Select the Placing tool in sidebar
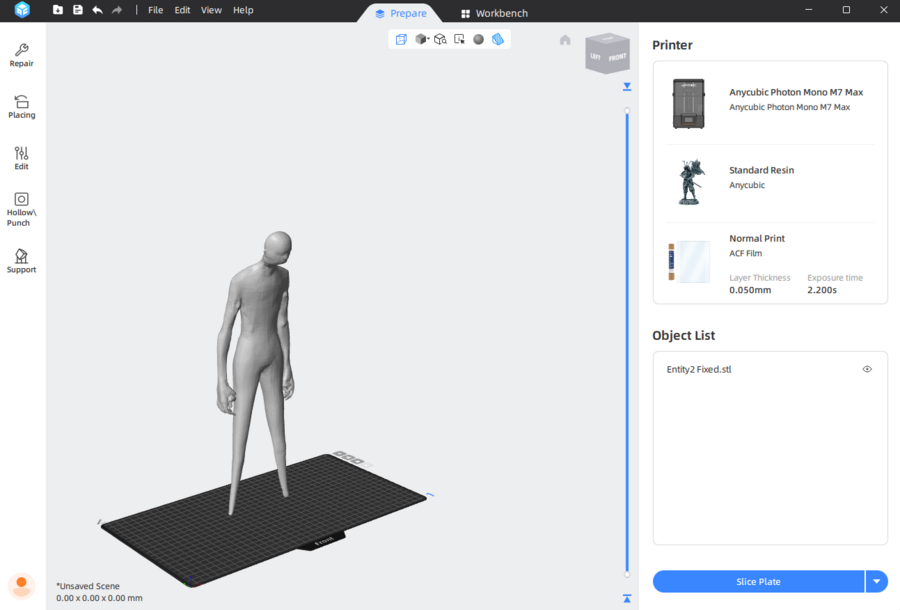 [x=22, y=107]
